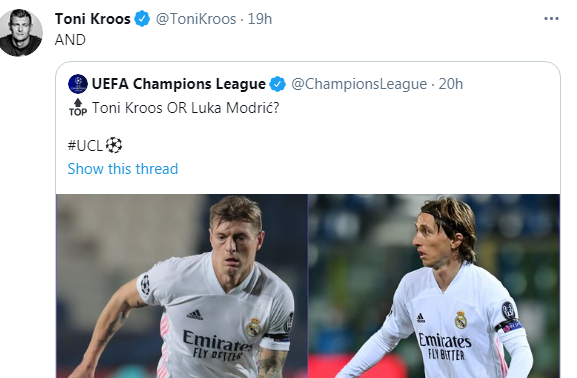Viewport: 577px width, 378px height.
Task: Open the Toni Kroos display name
Action: 93,19
